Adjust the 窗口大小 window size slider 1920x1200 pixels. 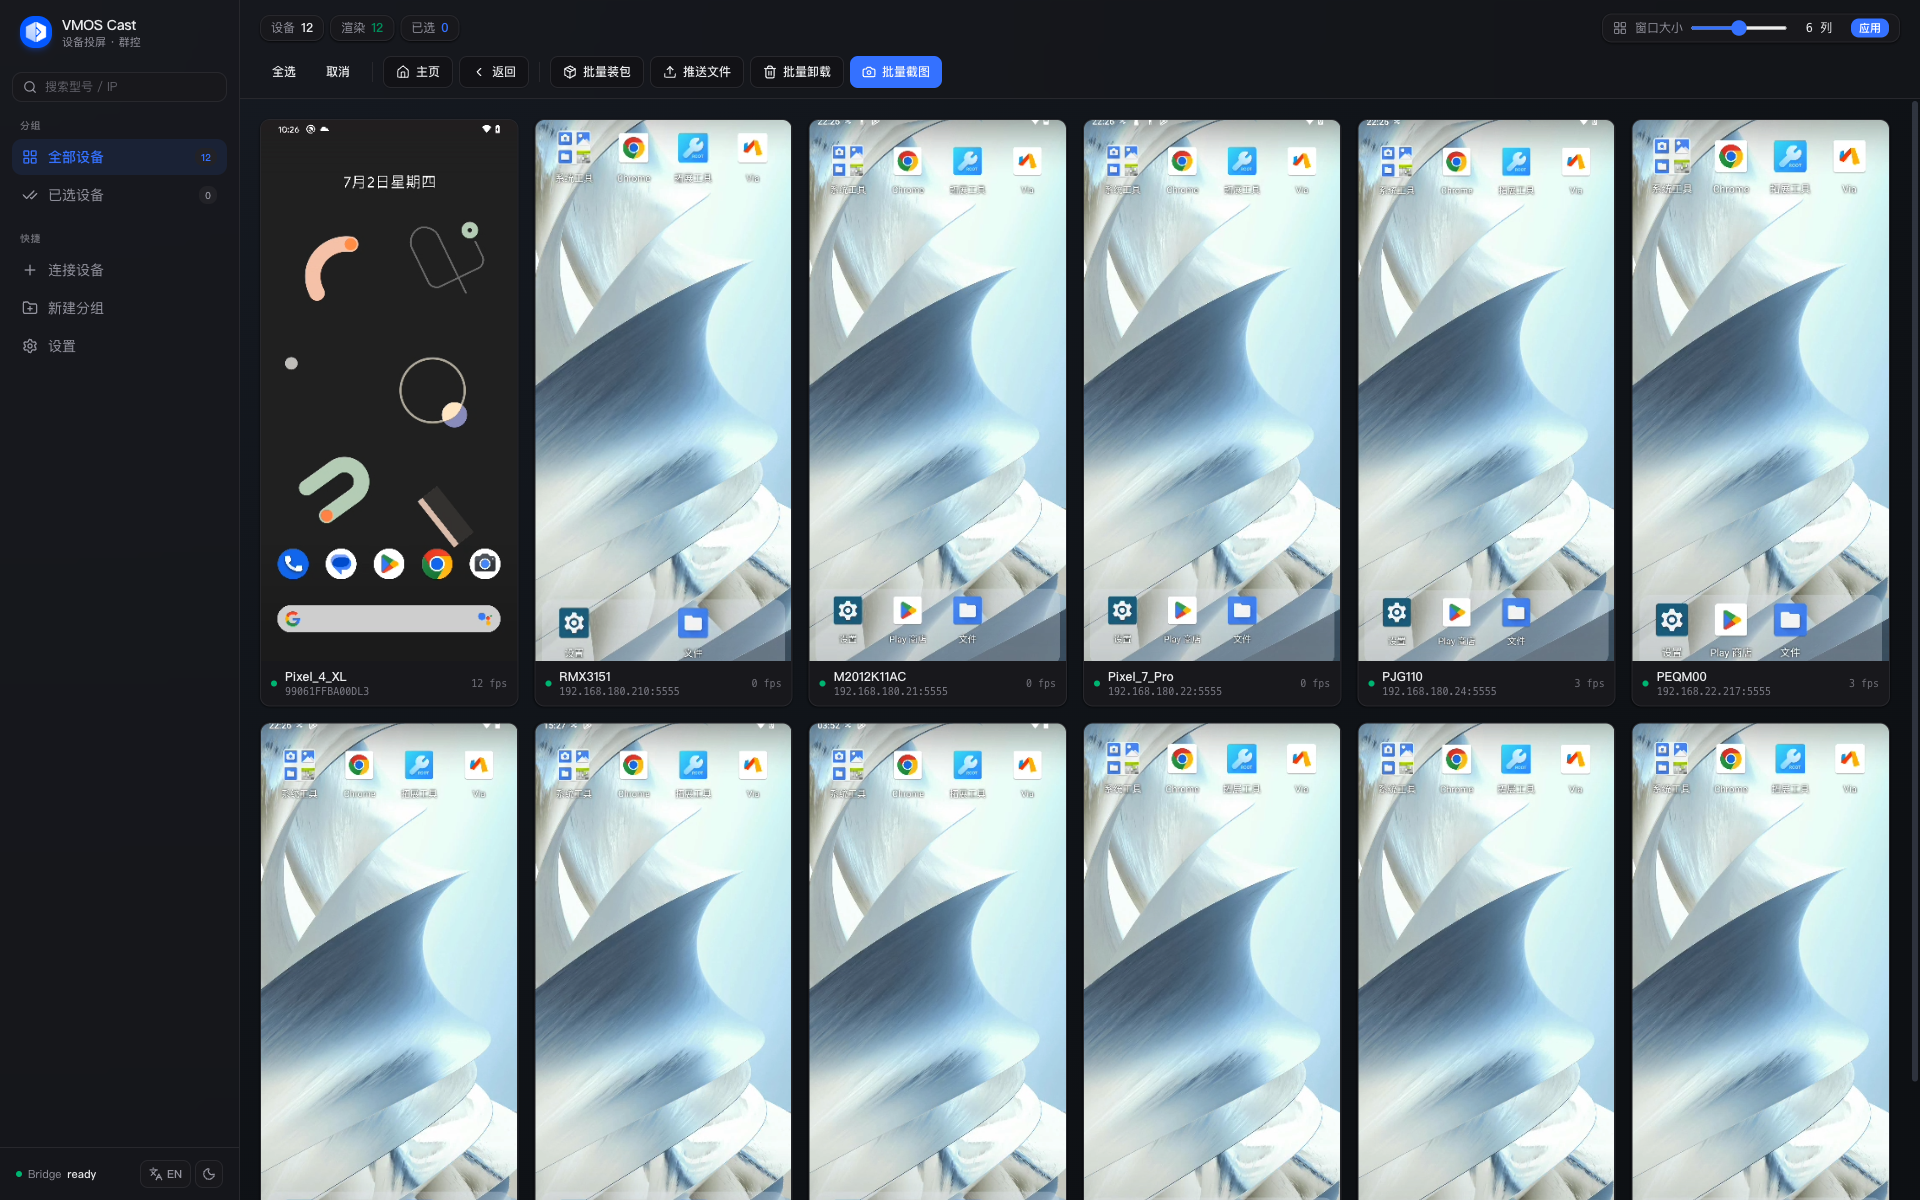tap(1738, 28)
